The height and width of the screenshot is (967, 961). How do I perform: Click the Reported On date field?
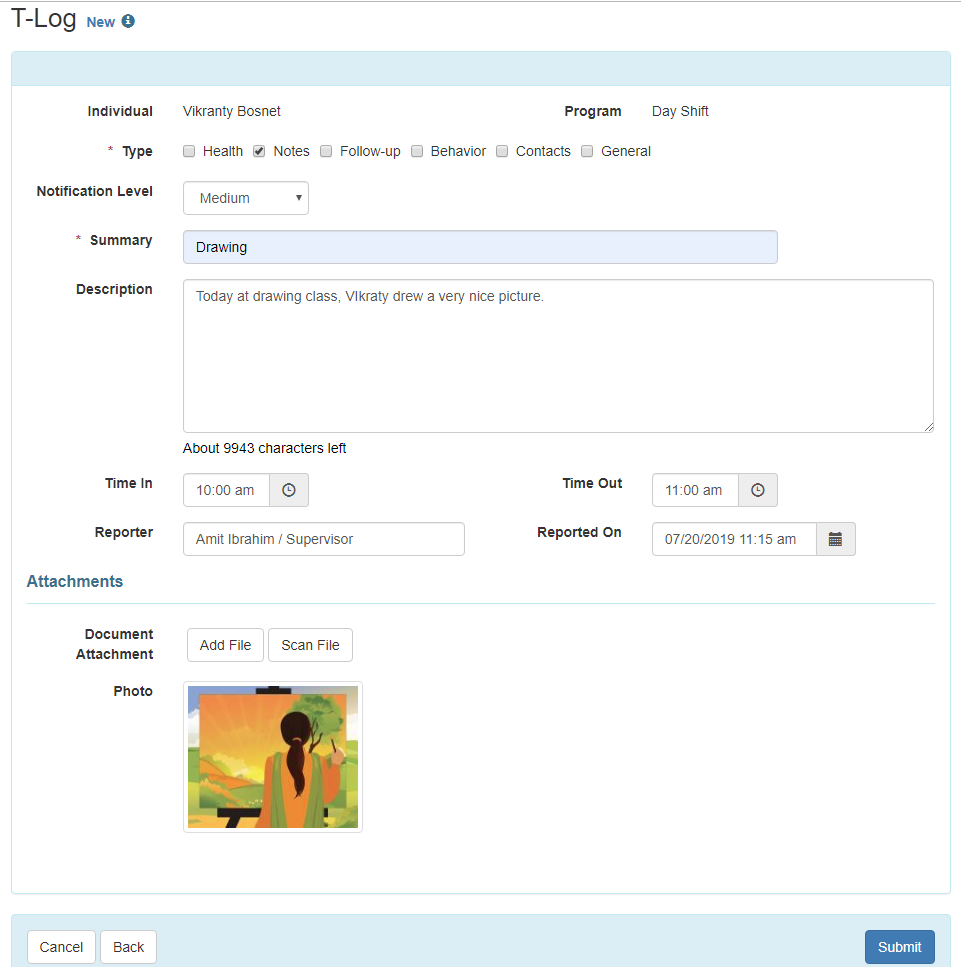coord(734,539)
